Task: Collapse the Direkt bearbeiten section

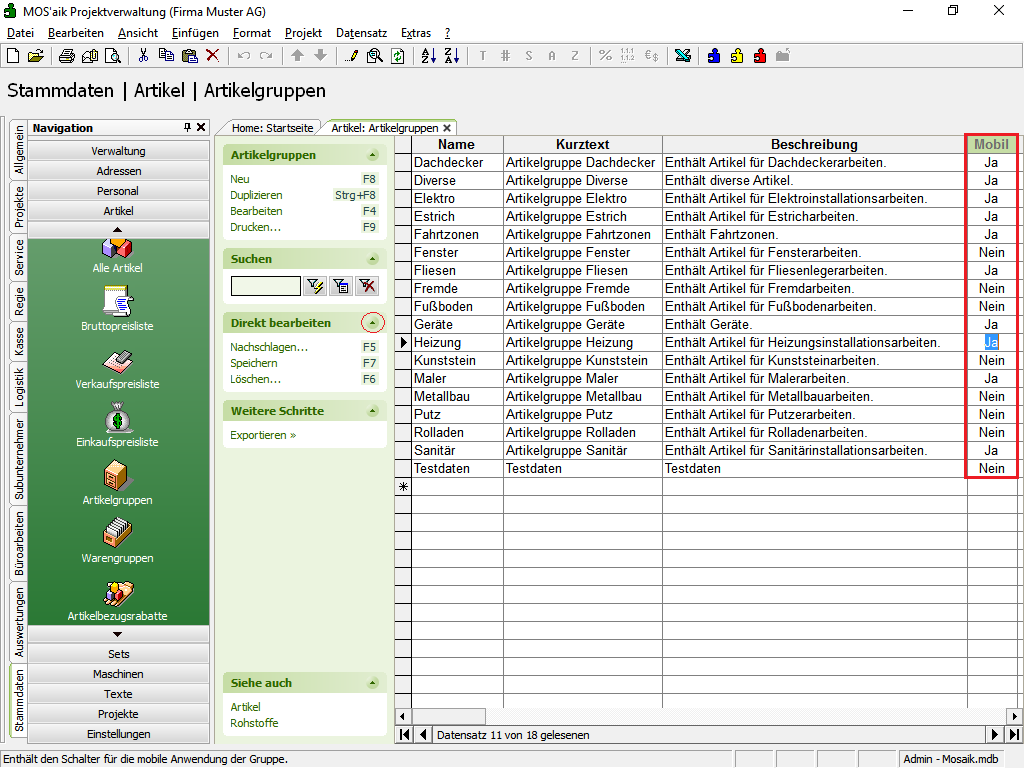Action: tap(373, 323)
